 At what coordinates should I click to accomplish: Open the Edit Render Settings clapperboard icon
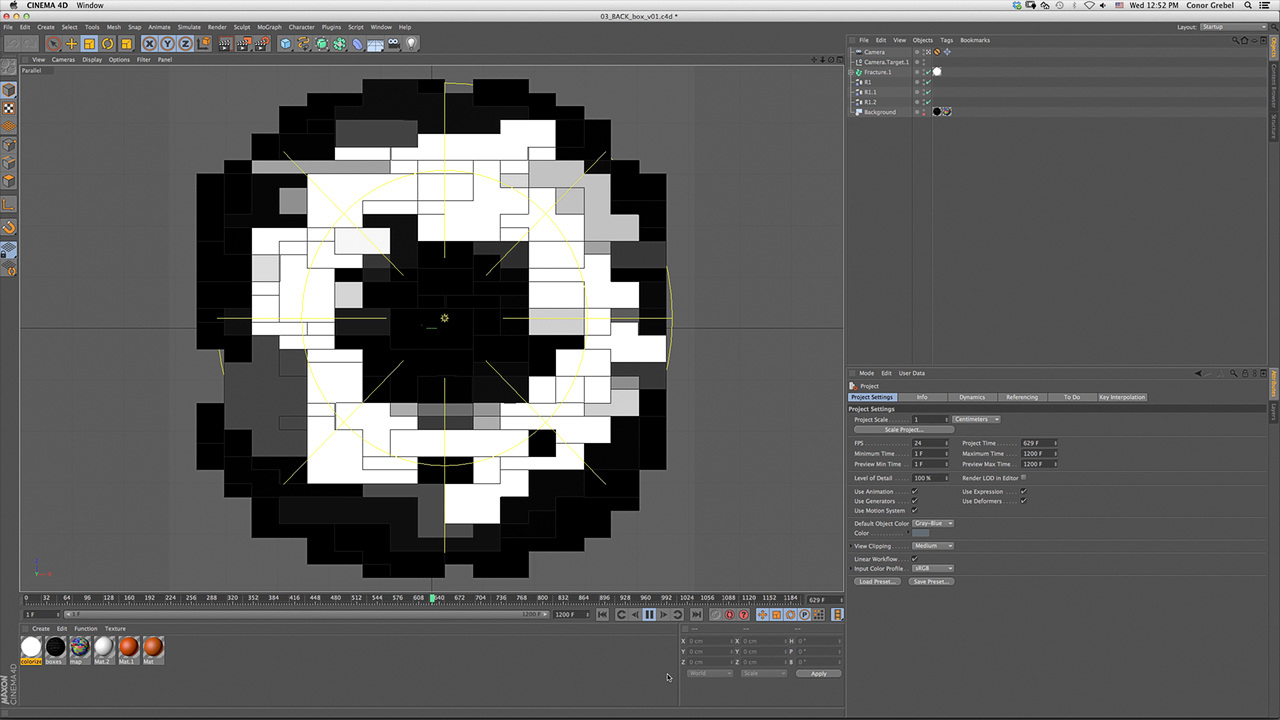point(262,44)
